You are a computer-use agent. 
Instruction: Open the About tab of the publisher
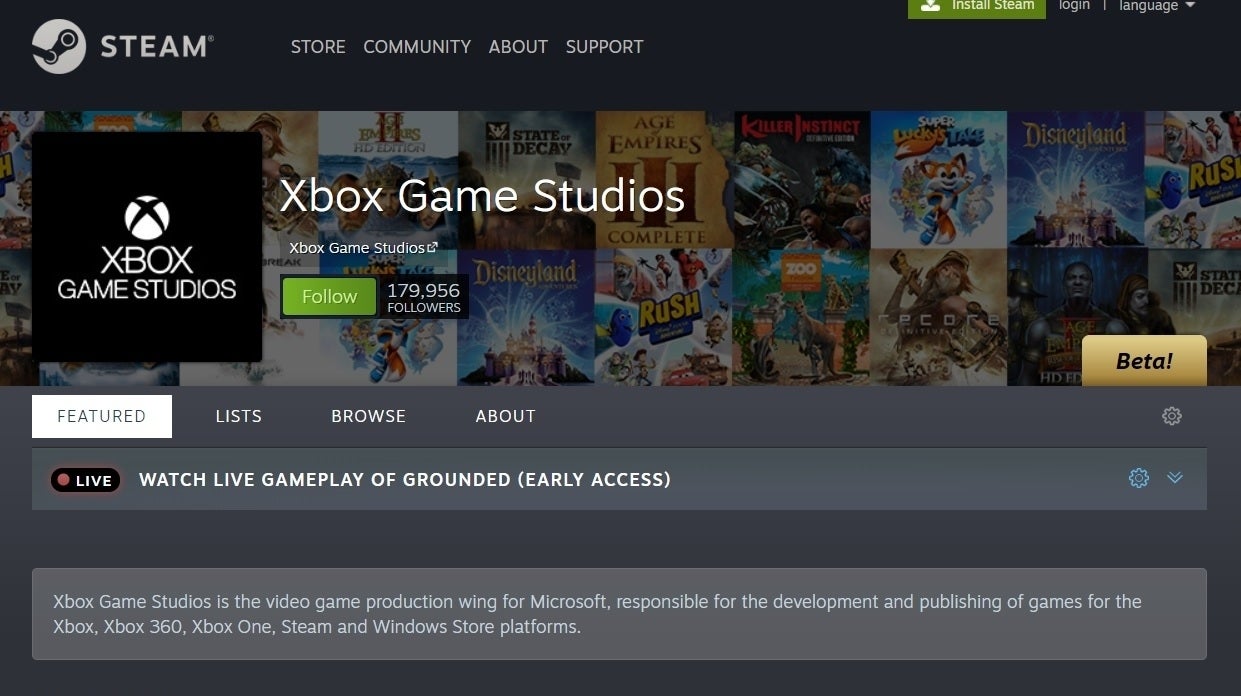click(505, 416)
